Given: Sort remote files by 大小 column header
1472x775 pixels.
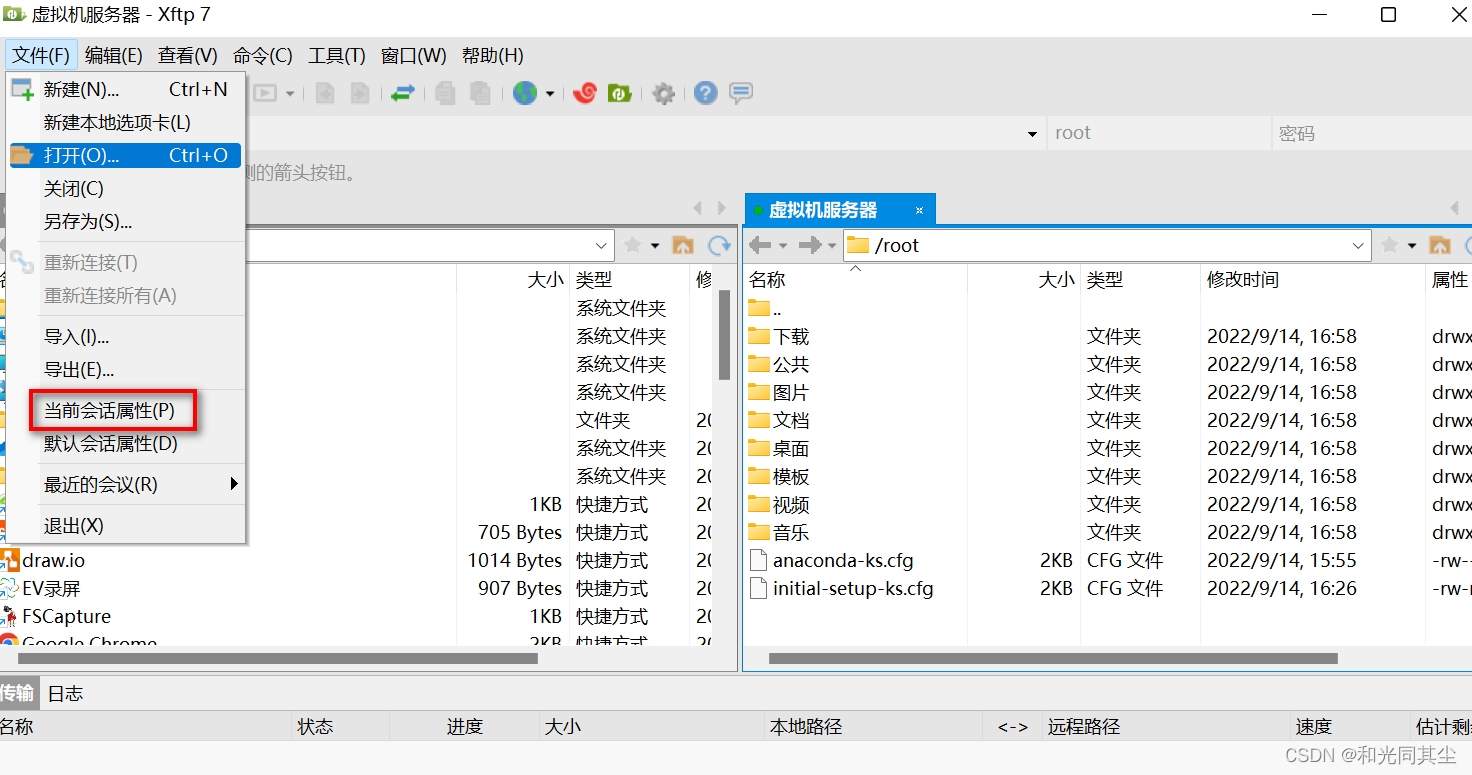Looking at the screenshot, I should pos(1023,280).
